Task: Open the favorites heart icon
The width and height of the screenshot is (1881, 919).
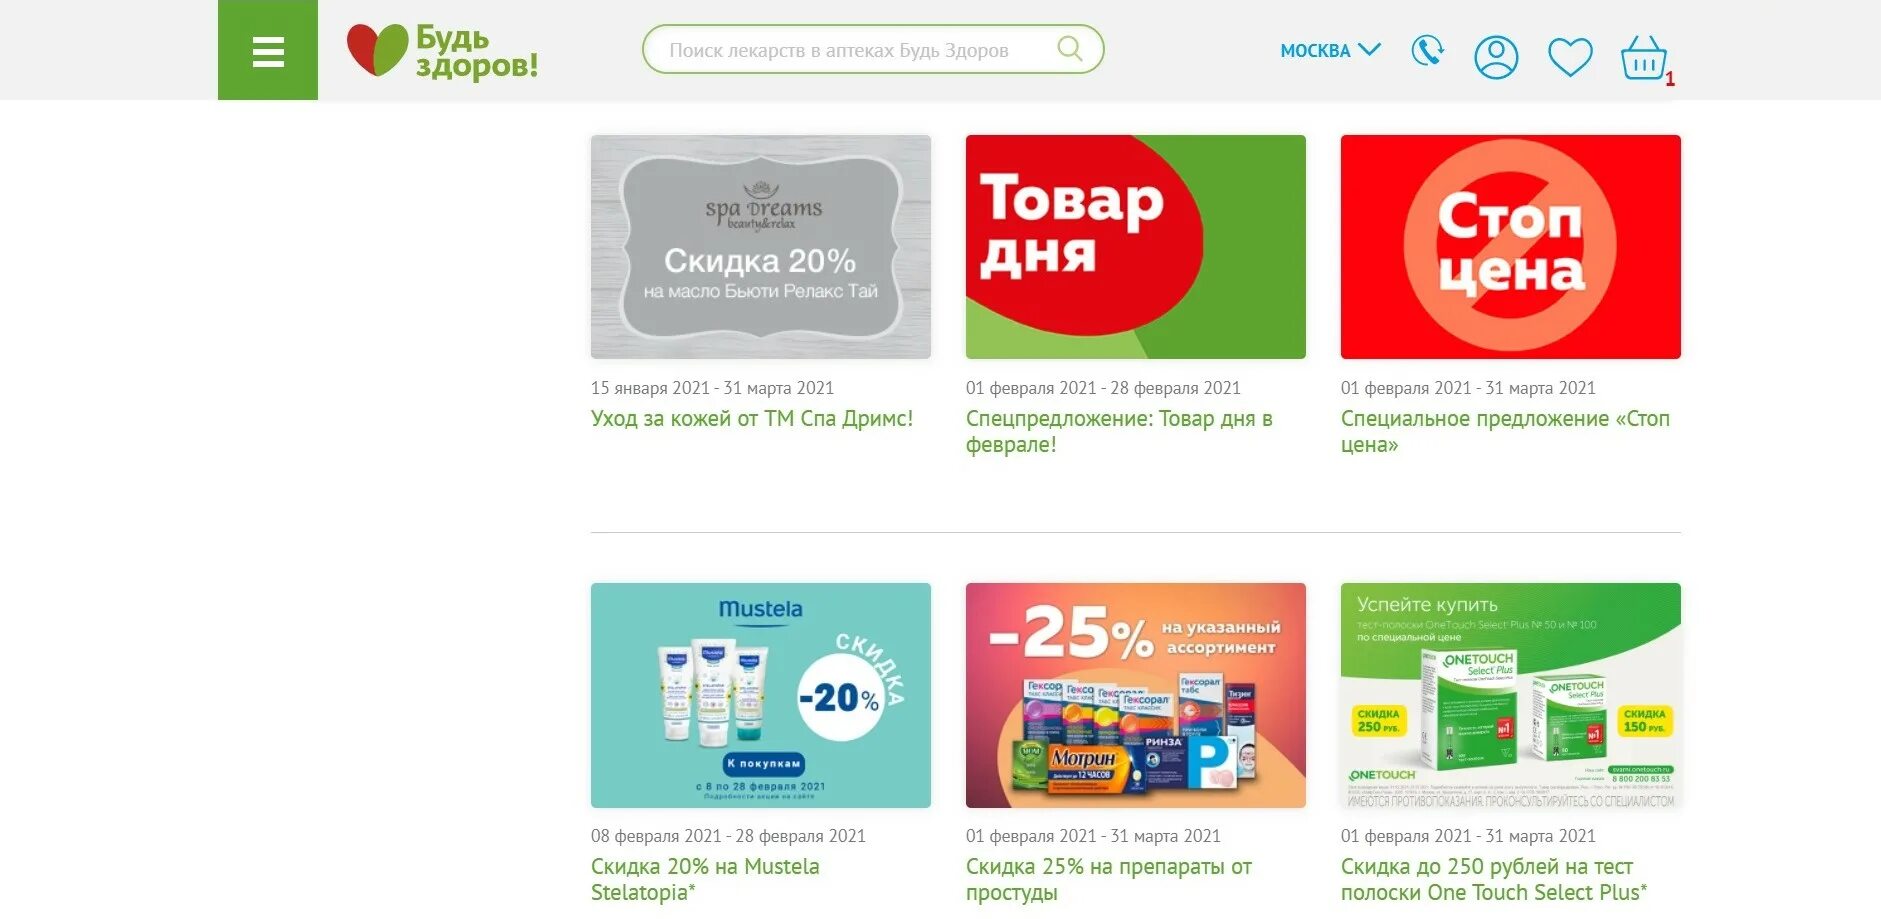Action: click(1570, 57)
